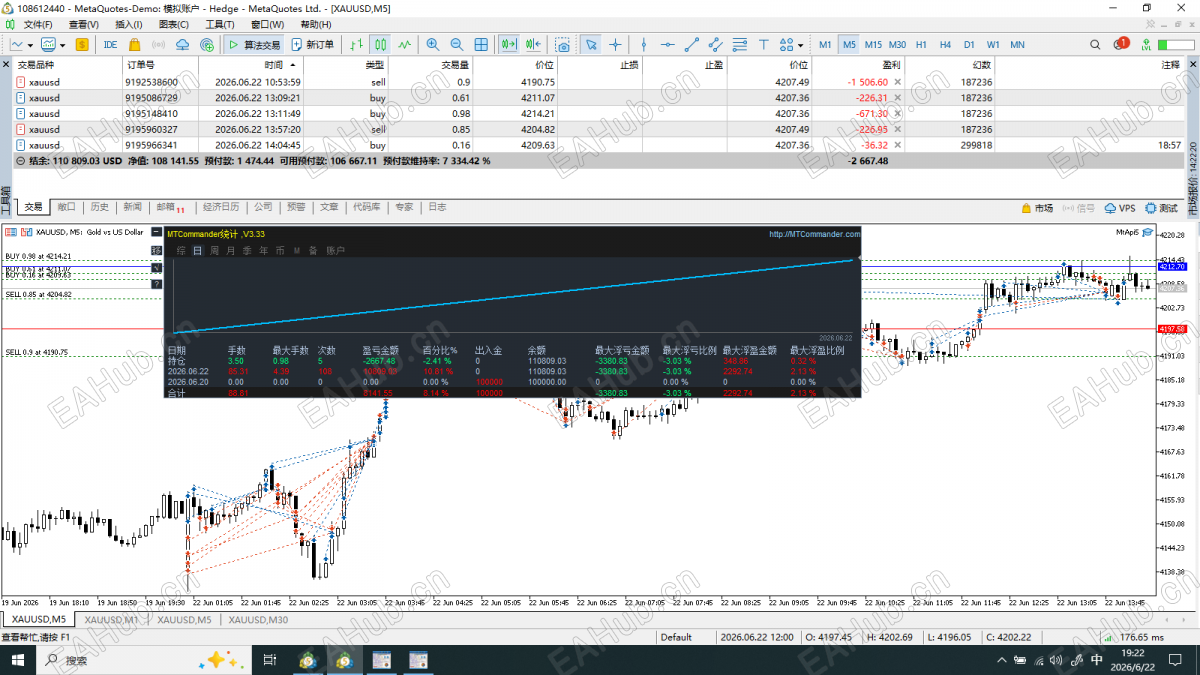Open the search magnifier in toolbar
The height and width of the screenshot is (675, 1200).
coord(1095,44)
